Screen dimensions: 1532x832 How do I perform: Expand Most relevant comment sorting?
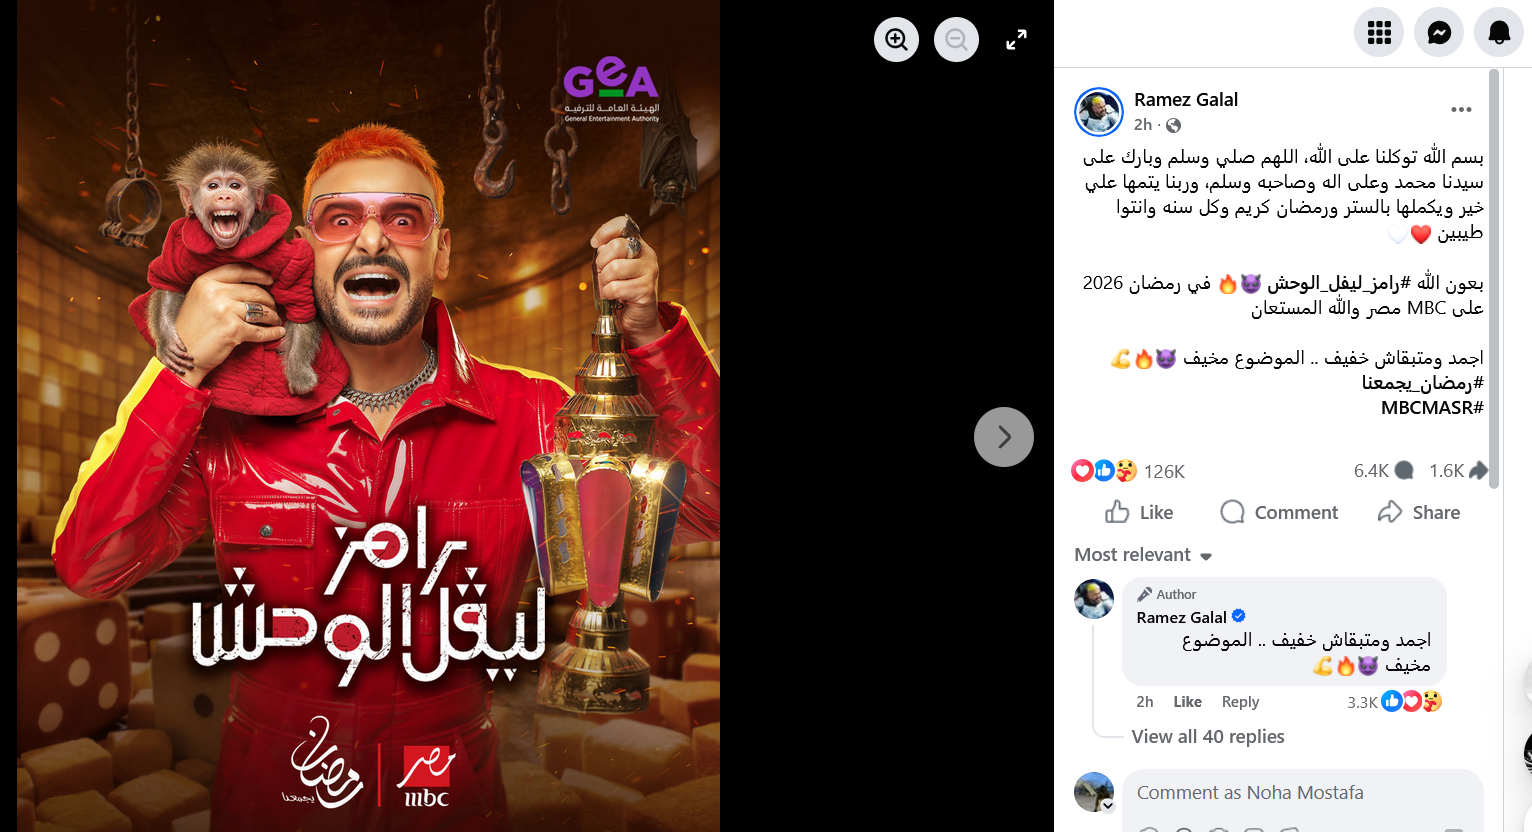[1143, 555]
